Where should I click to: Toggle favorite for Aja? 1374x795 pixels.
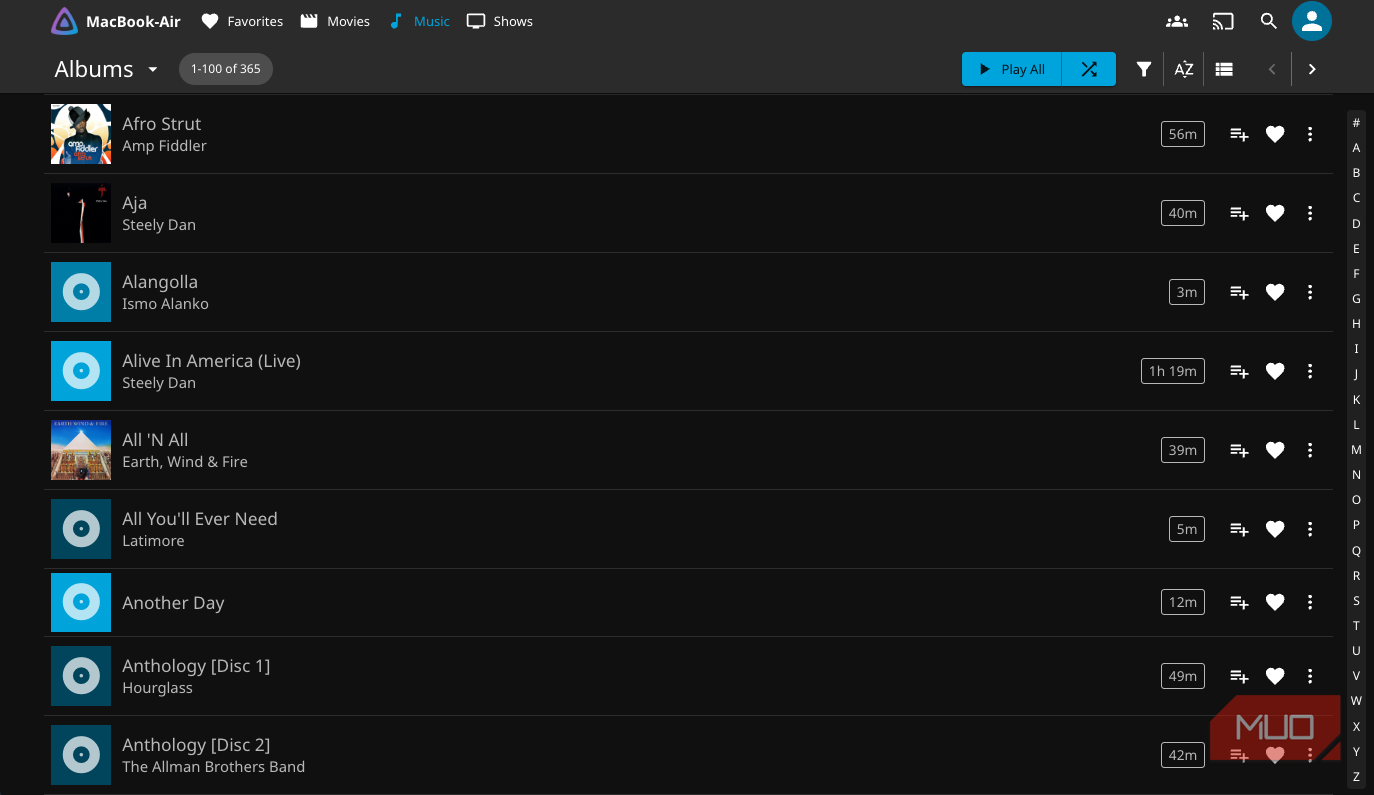pos(1275,213)
